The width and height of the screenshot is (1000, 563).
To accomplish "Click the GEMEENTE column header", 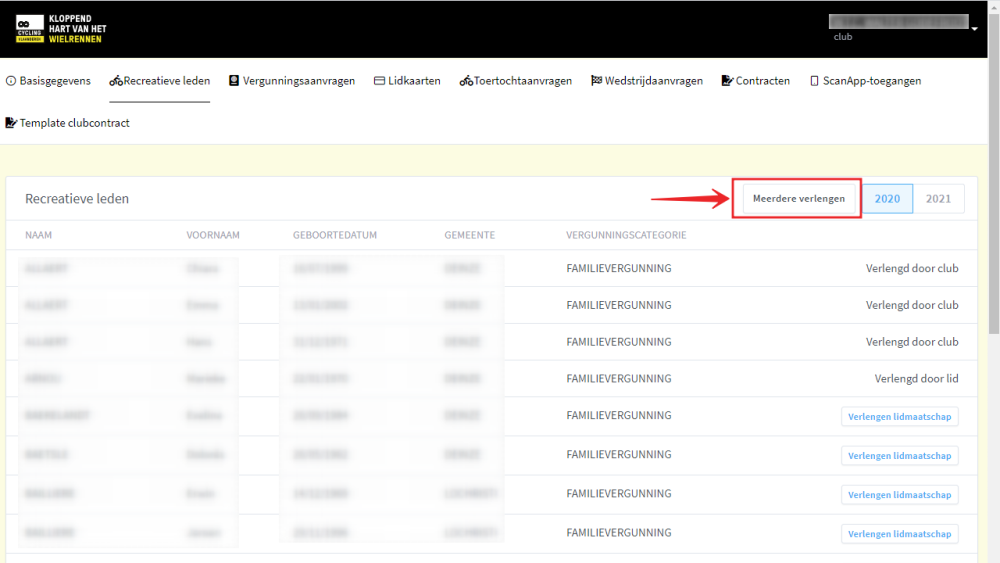I will [469, 235].
